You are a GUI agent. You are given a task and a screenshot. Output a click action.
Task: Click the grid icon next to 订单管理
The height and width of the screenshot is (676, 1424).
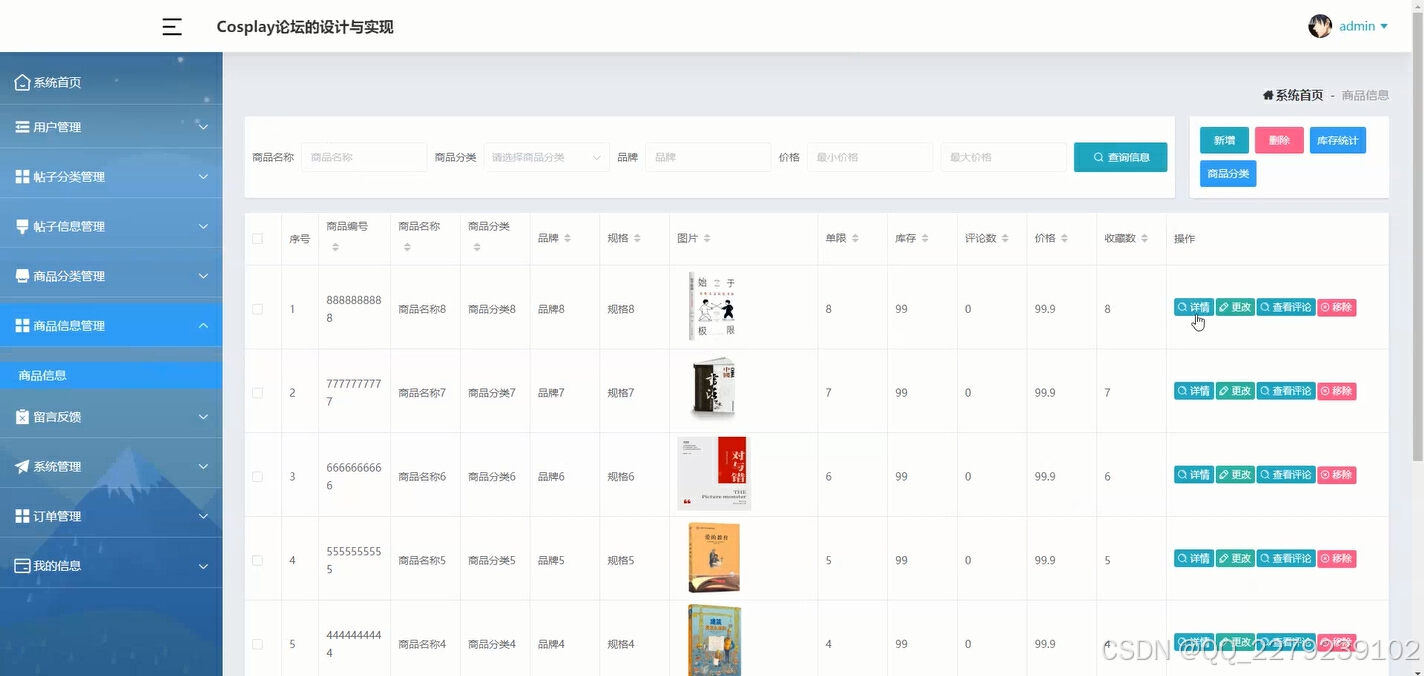tap(21, 515)
